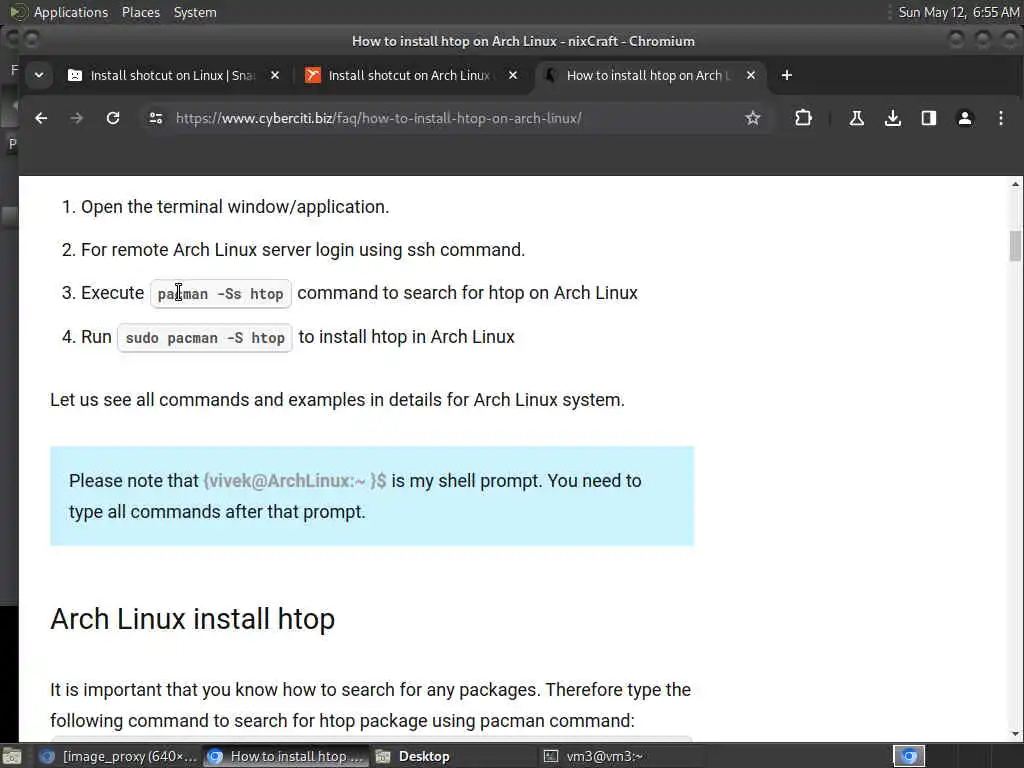Click the scrollbar down arrow
1024x768 pixels.
coord(1015,734)
